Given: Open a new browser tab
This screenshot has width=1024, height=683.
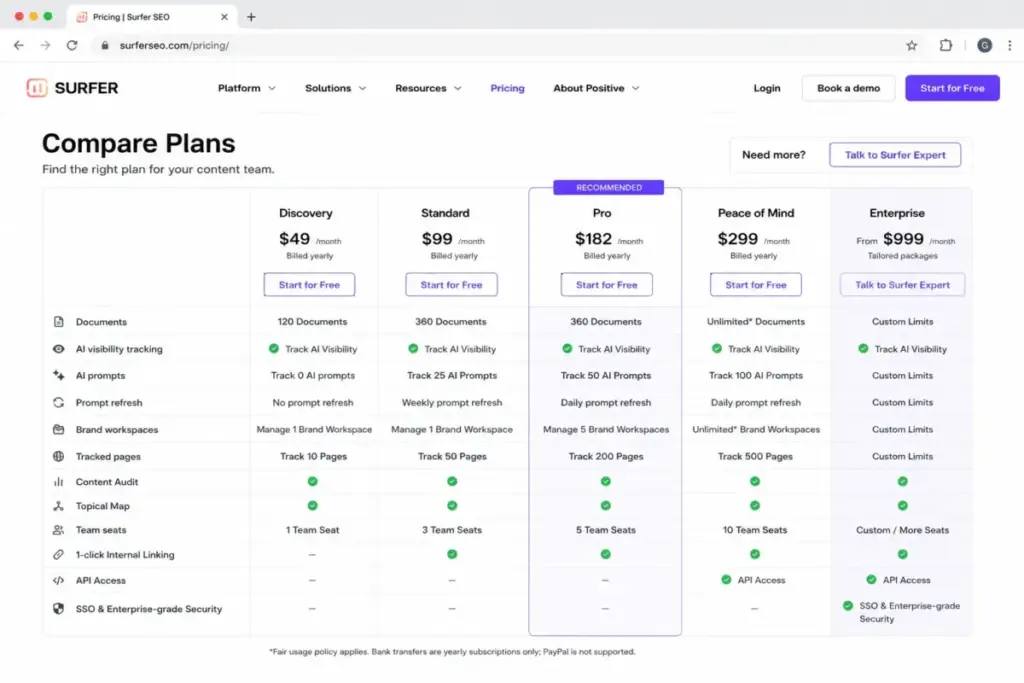Looking at the screenshot, I should coord(251,17).
